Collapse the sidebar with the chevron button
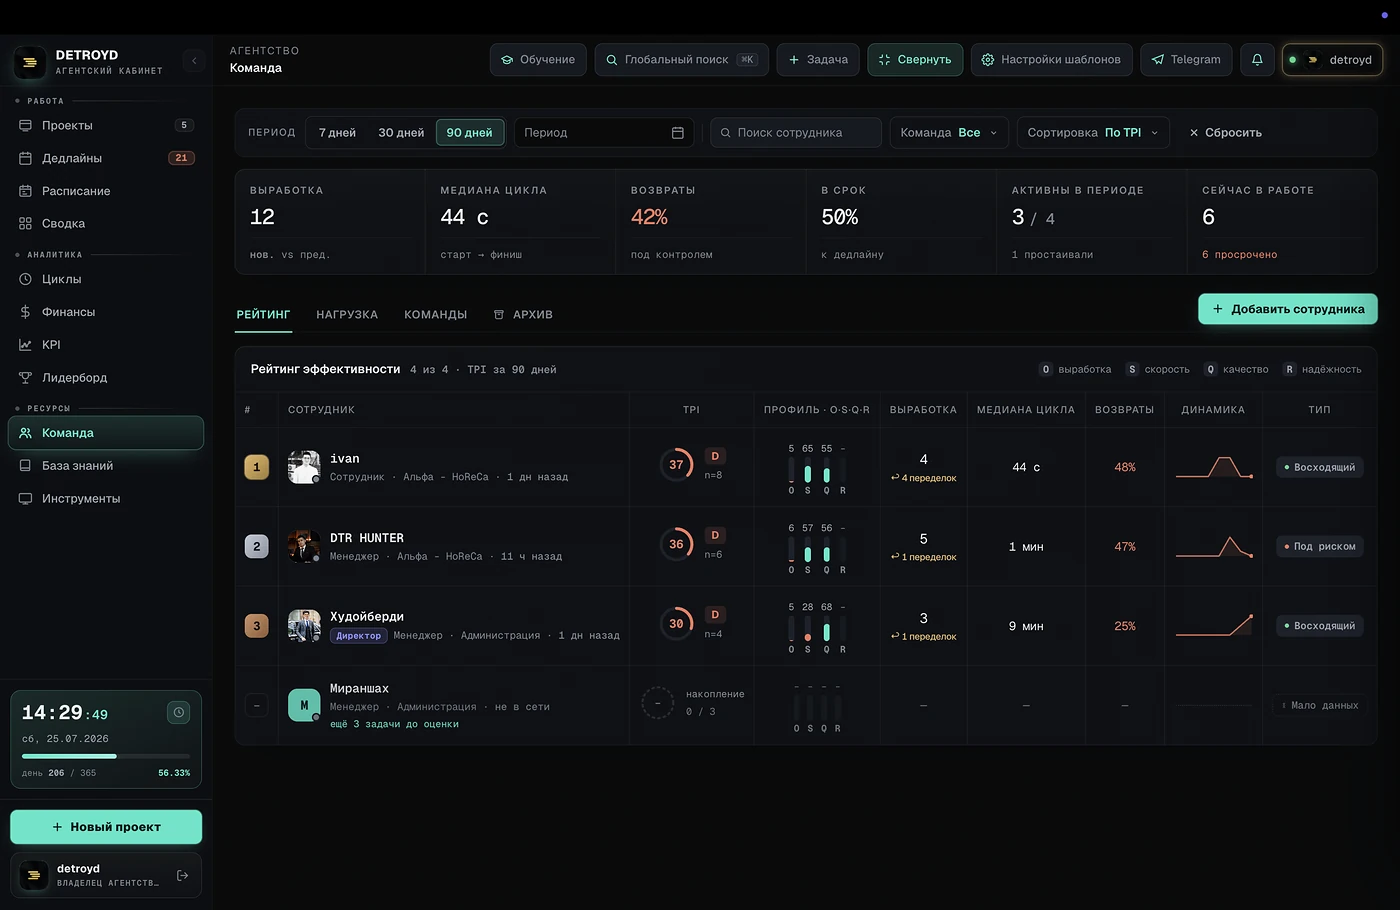The width and height of the screenshot is (1400, 910). pos(194,61)
